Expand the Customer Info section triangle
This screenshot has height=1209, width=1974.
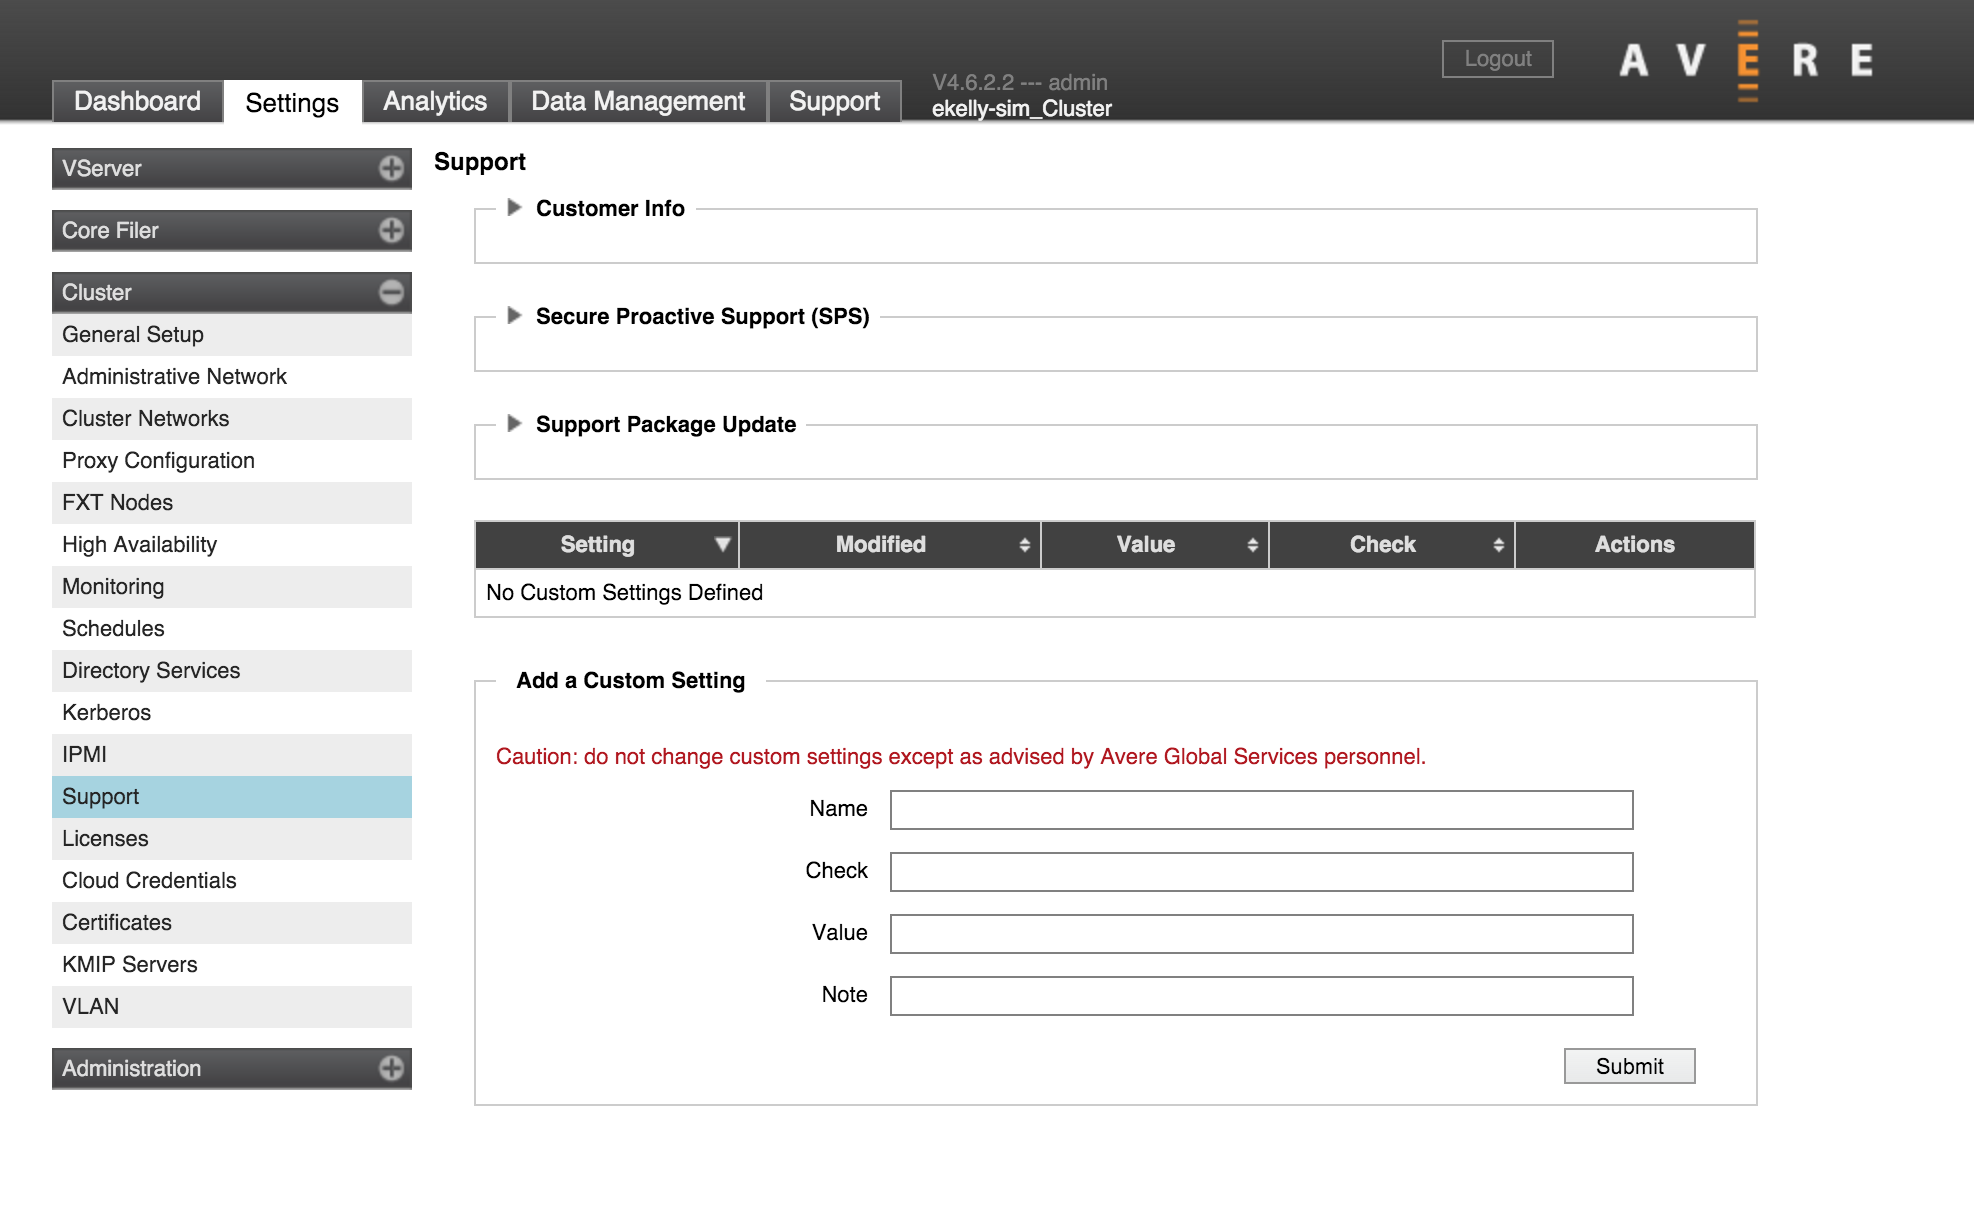514,207
